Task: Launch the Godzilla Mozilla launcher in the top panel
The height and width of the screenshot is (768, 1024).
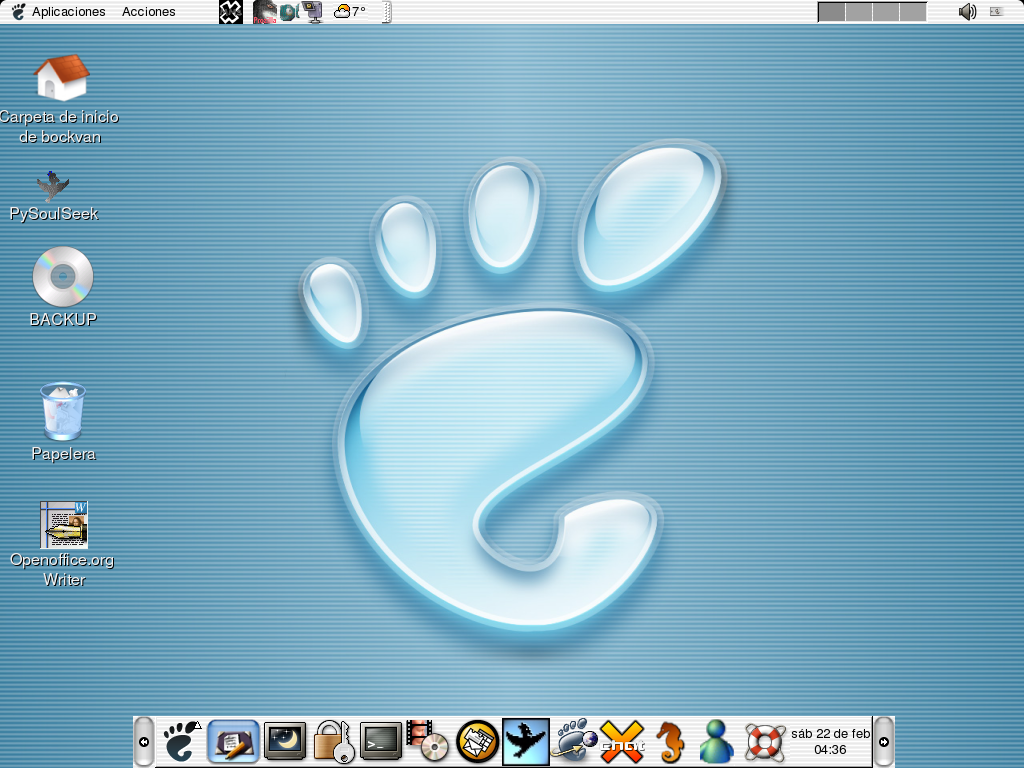Action: (264, 12)
